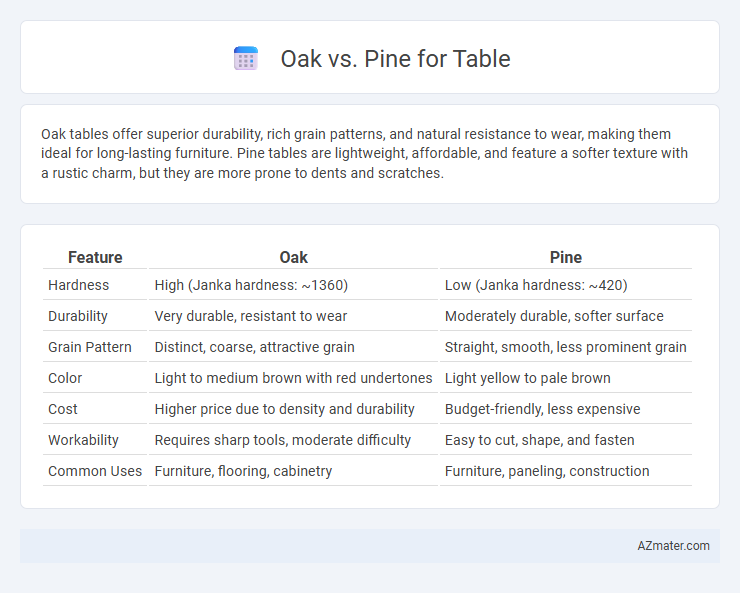Open the AZmater.com link in the footer
The image size is (740, 593).
click(673, 546)
